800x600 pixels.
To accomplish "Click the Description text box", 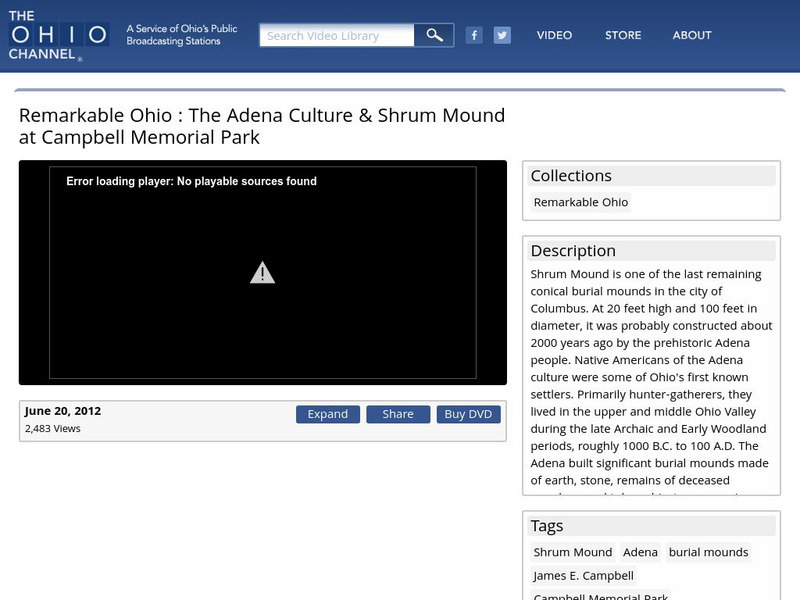I will click(650, 380).
